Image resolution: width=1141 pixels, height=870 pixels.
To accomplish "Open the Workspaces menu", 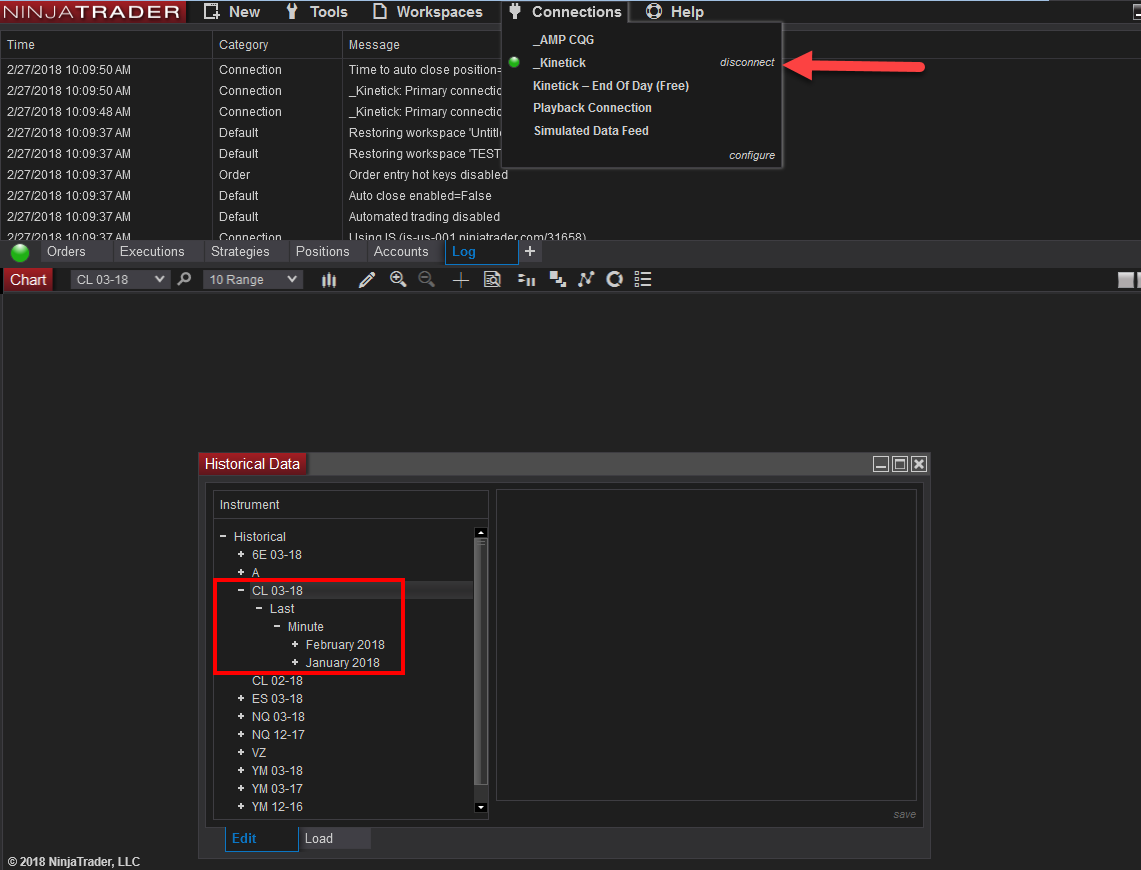I will pos(427,12).
